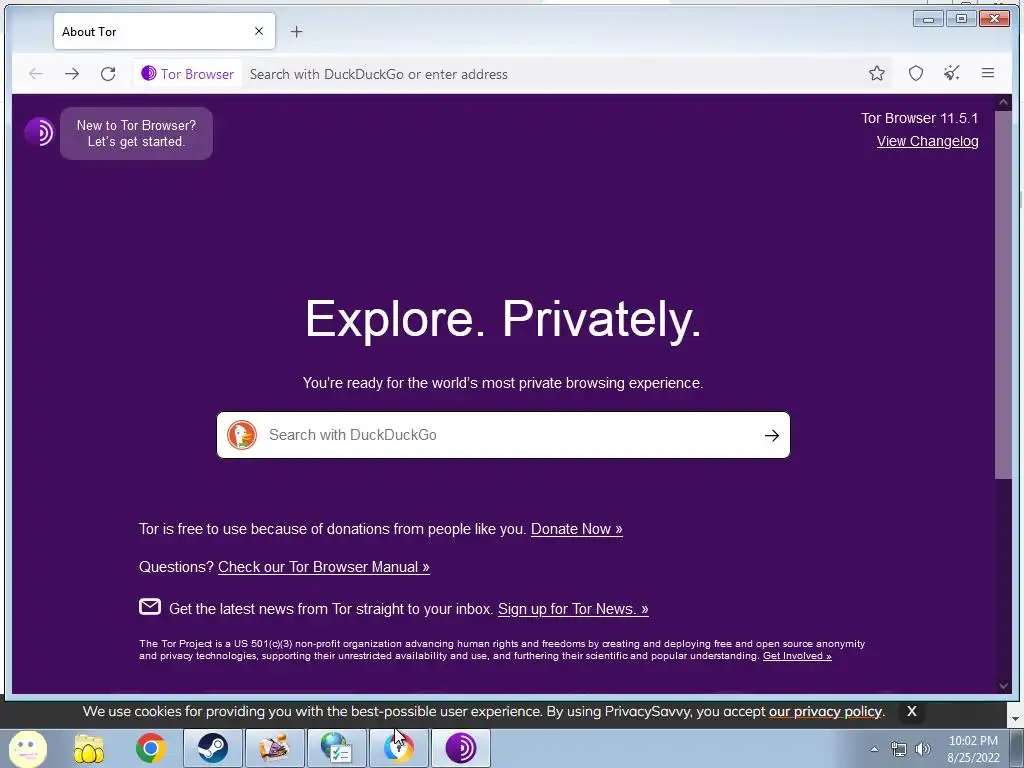
Task: Go forward with the forward arrow
Action: (x=72, y=74)
